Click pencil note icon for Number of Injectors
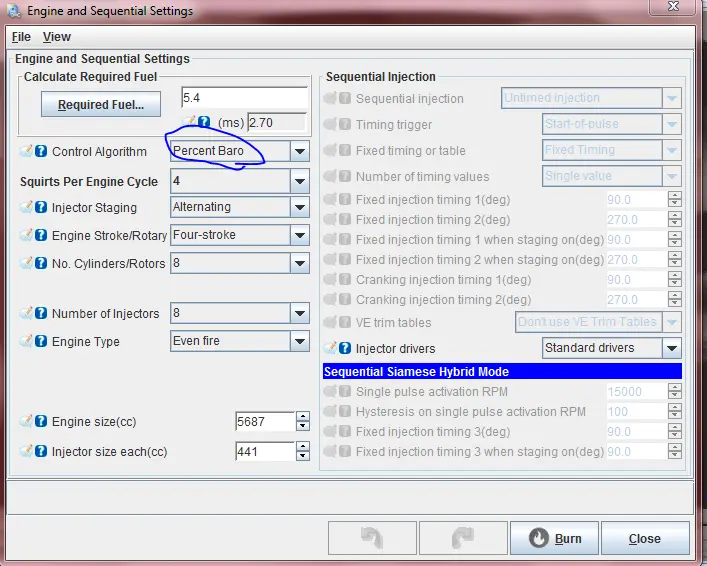 point(26,313)
